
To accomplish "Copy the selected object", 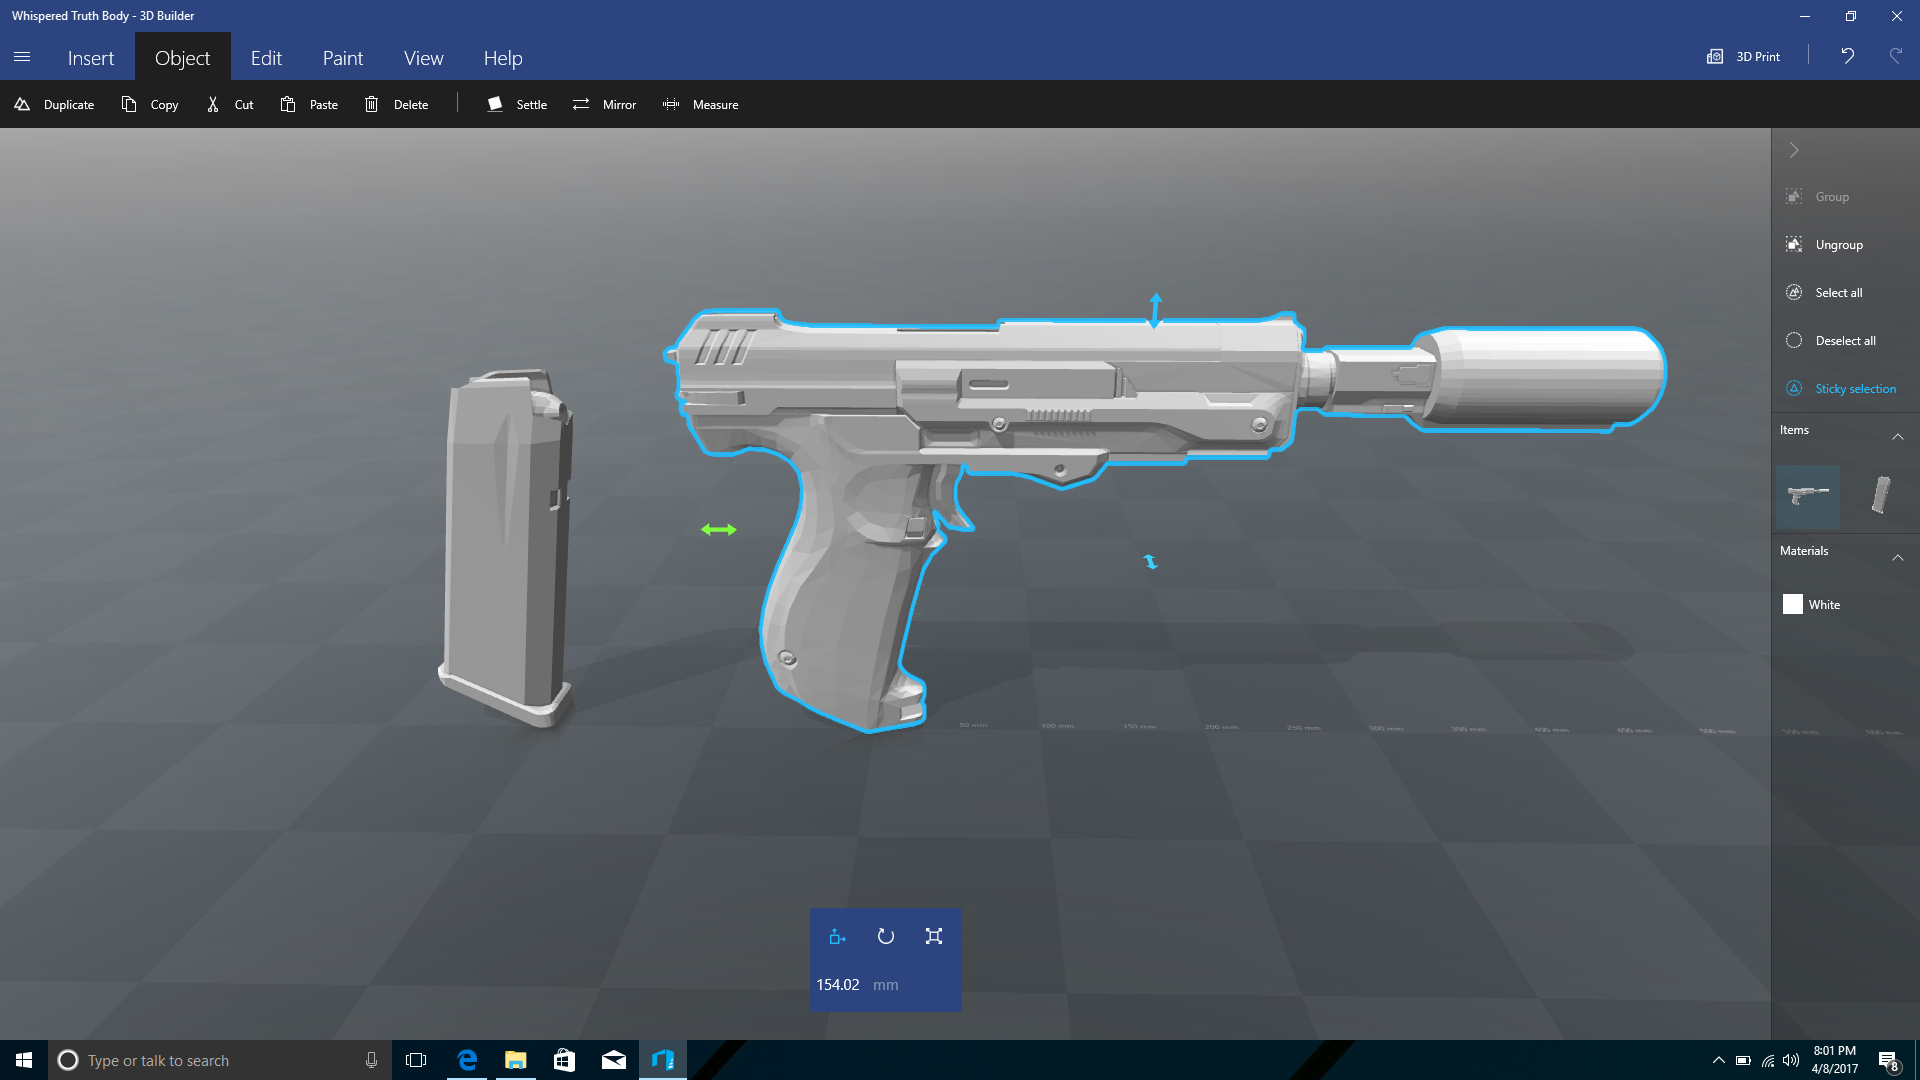I will [150, 104].
